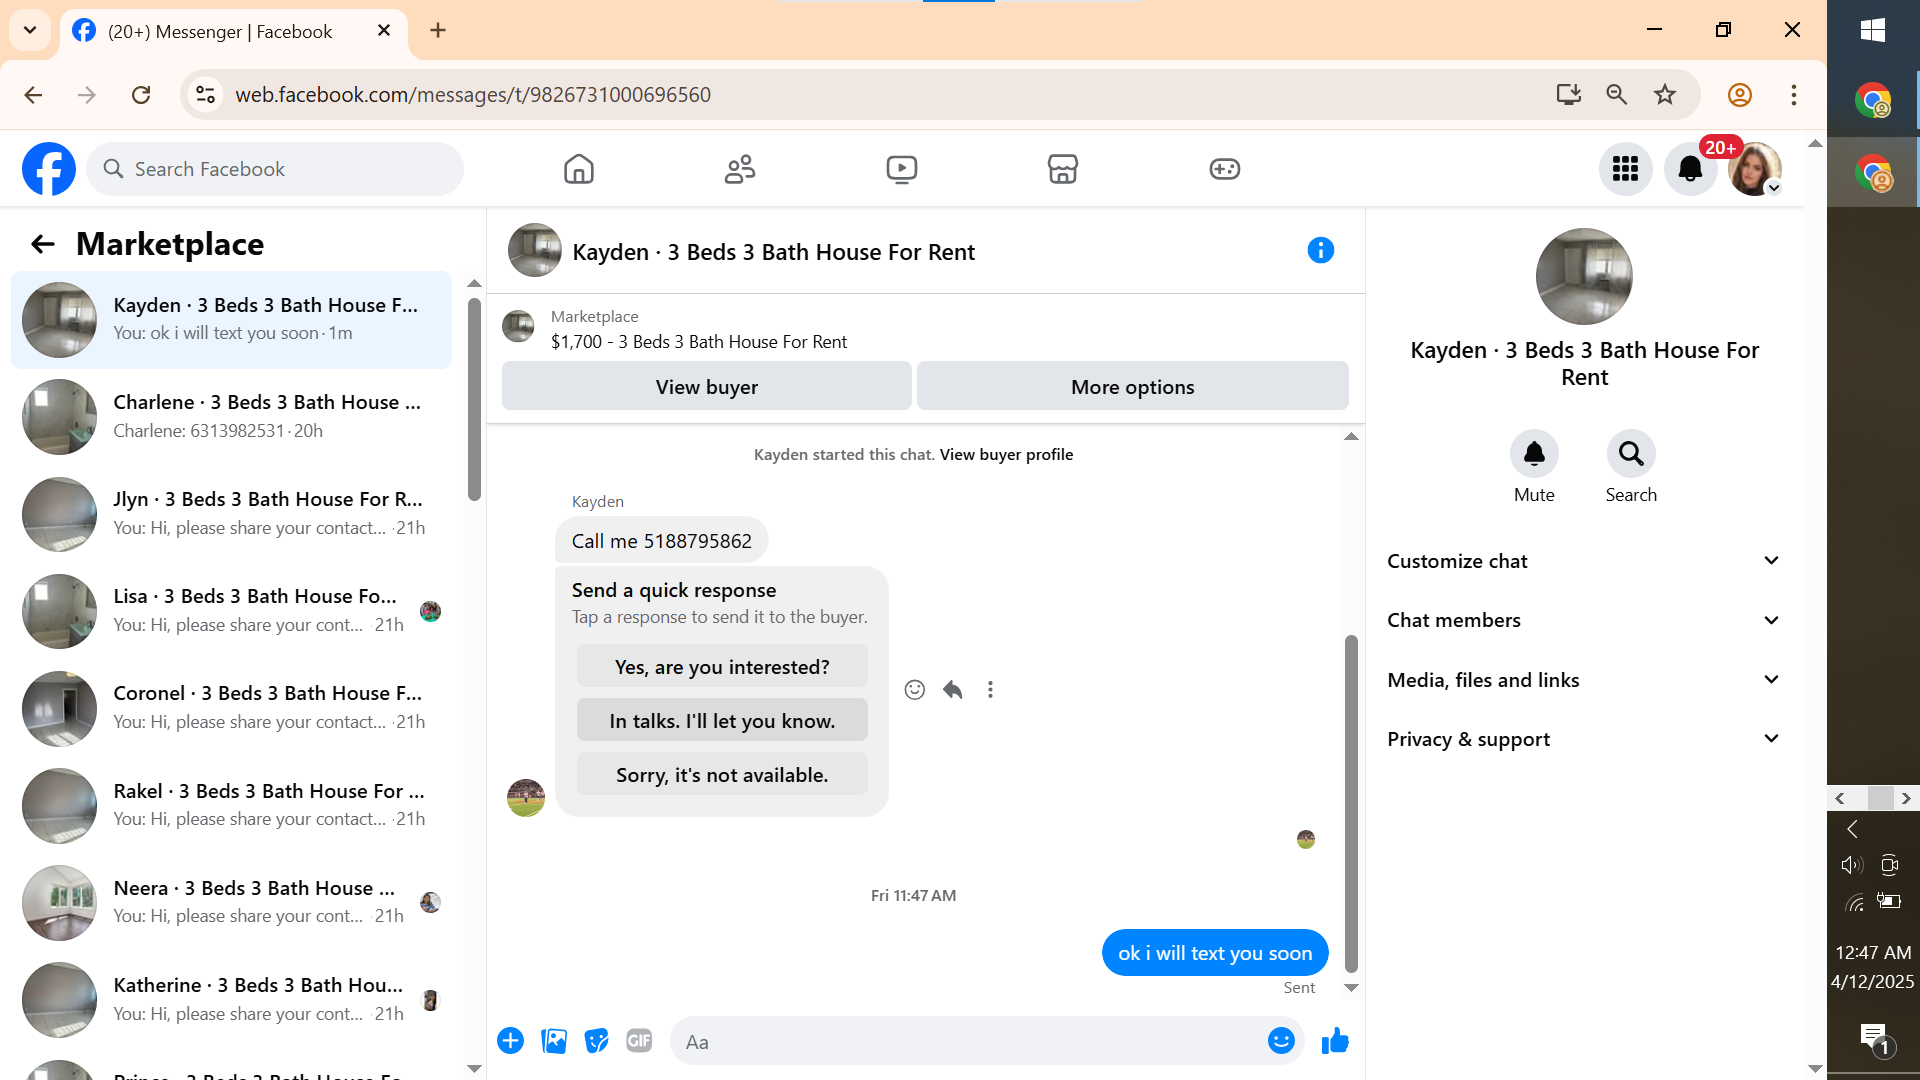Open the Jlyn conversation

click(x=232, y=514)
